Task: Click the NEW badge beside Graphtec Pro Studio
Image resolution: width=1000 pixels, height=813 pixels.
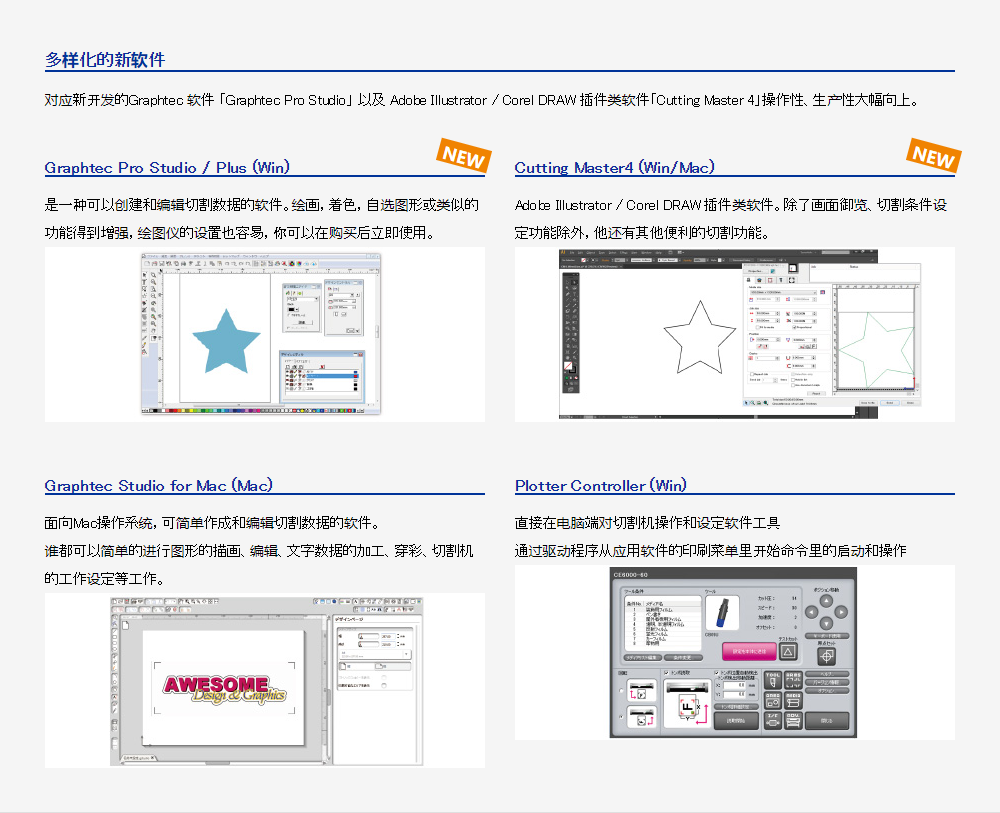Action: click(x=464, y=156)
